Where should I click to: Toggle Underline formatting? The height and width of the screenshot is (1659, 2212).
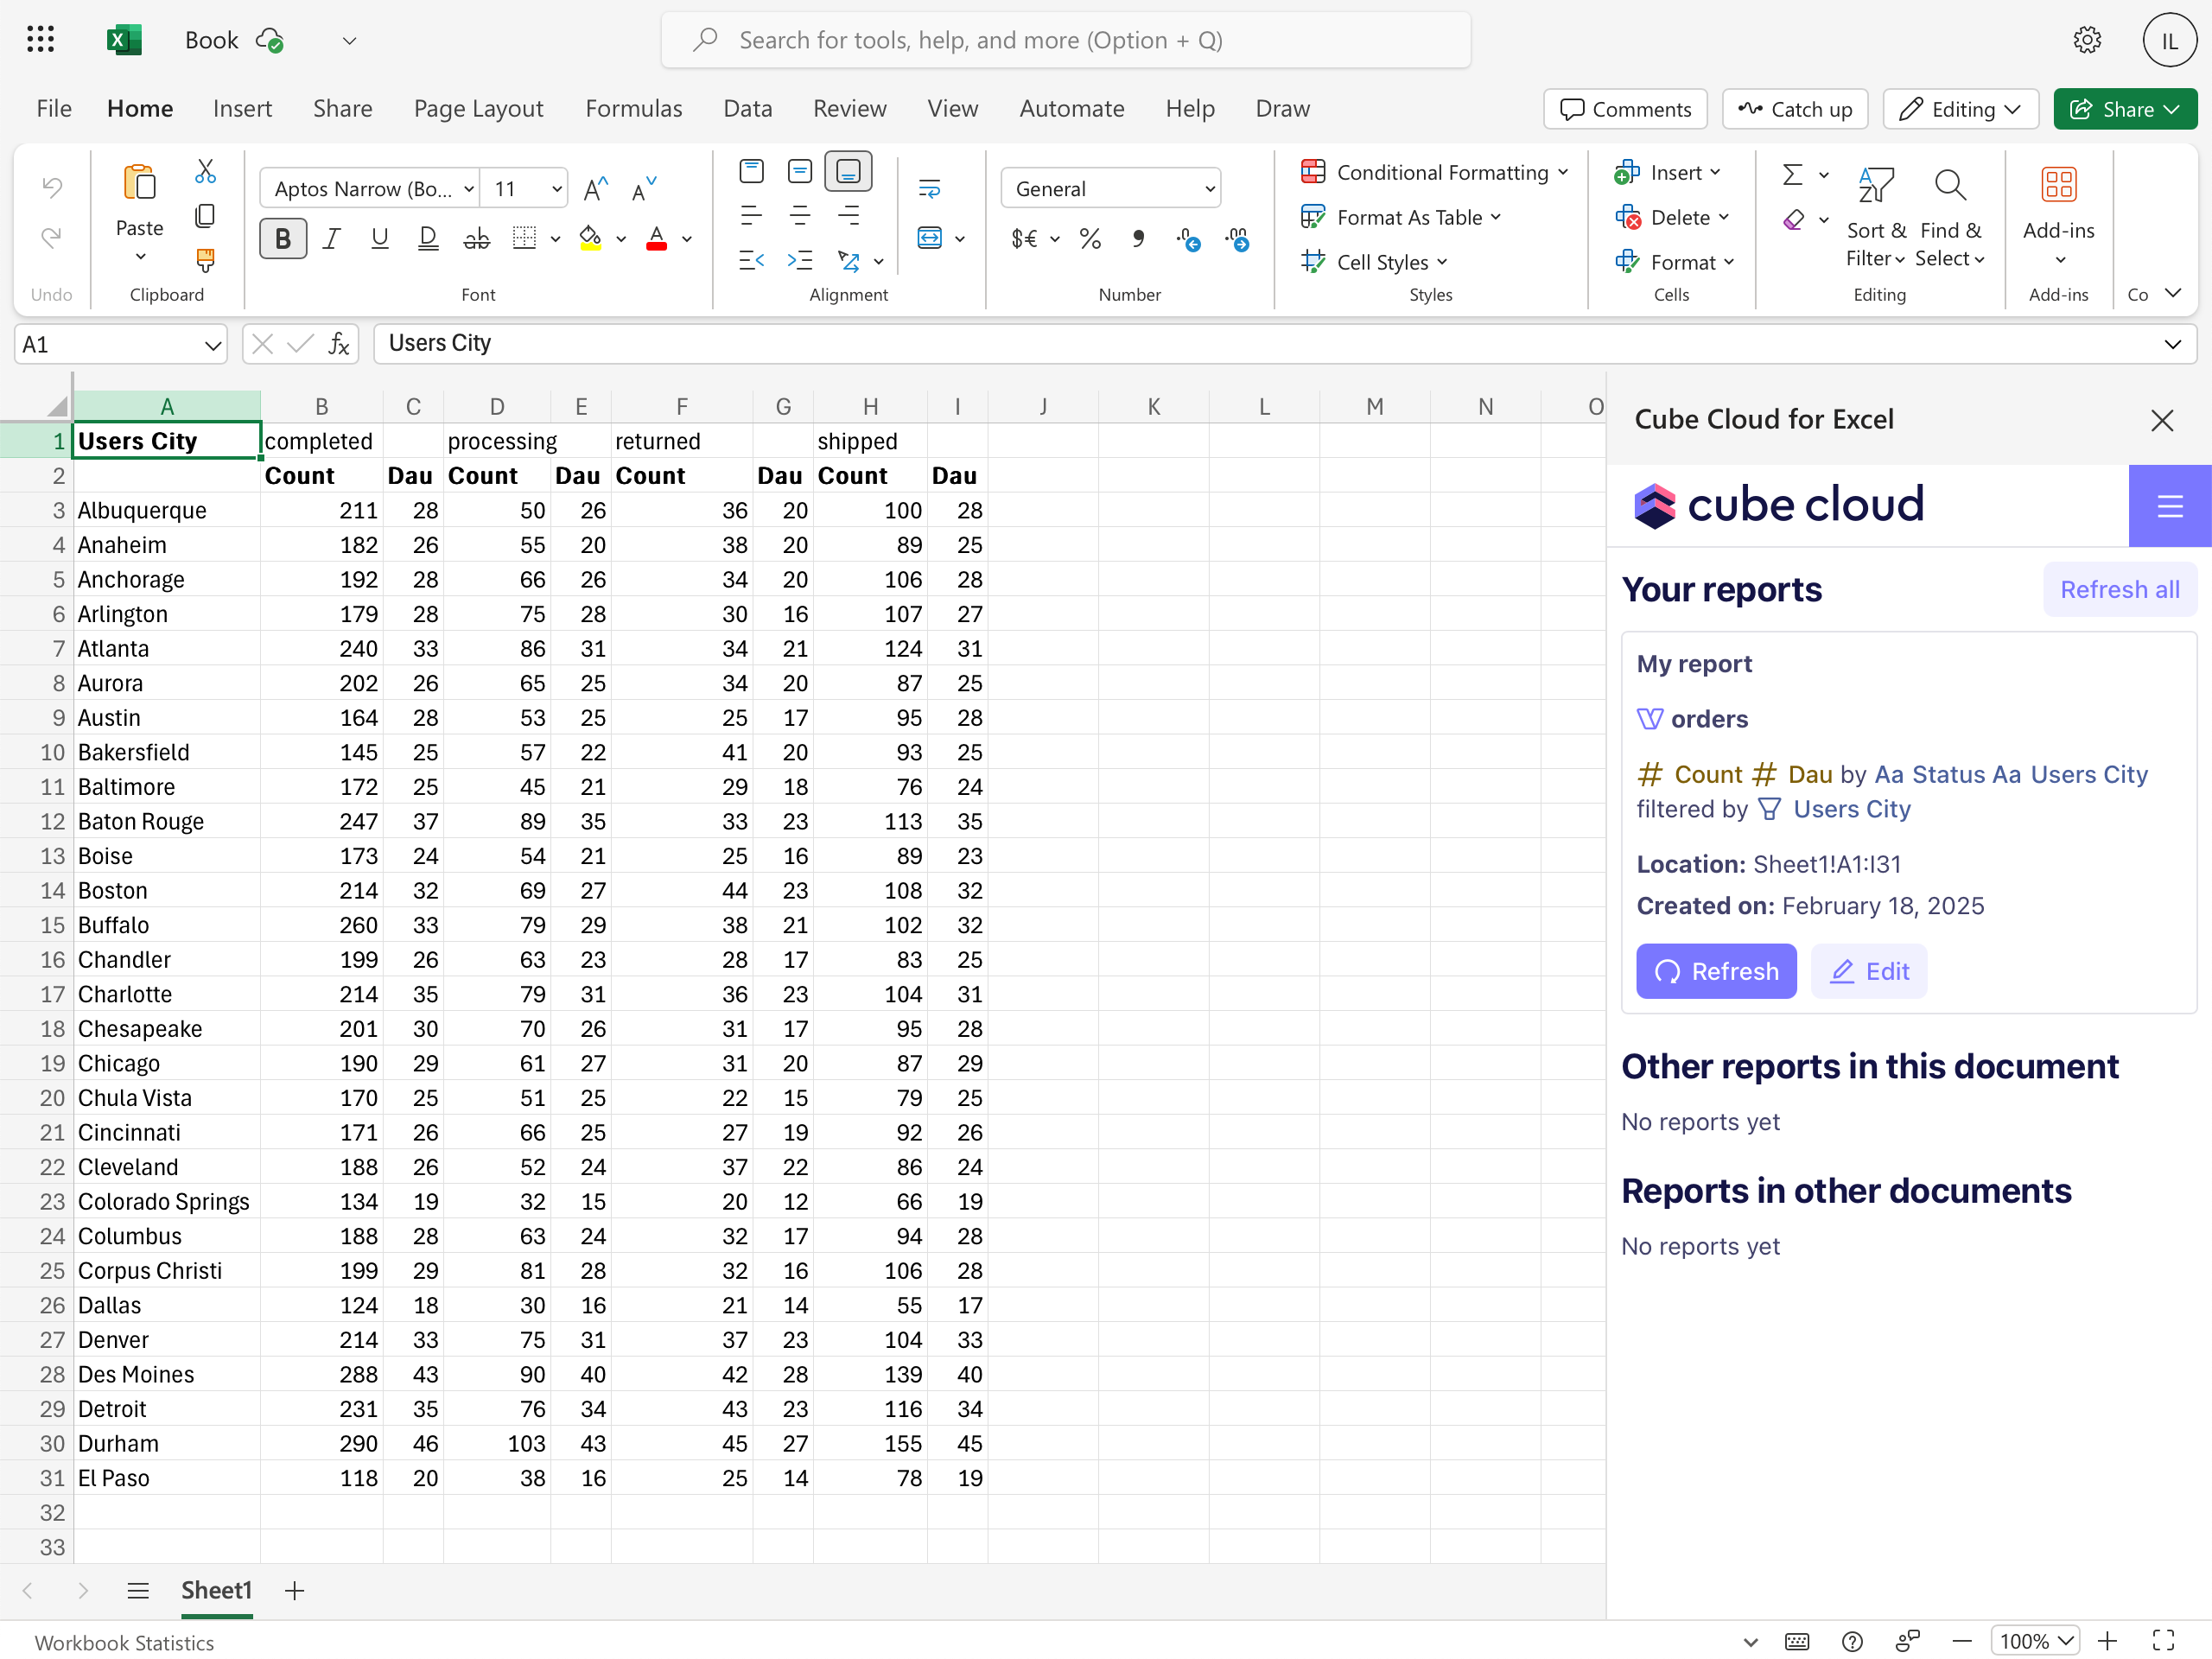(380, 239)
